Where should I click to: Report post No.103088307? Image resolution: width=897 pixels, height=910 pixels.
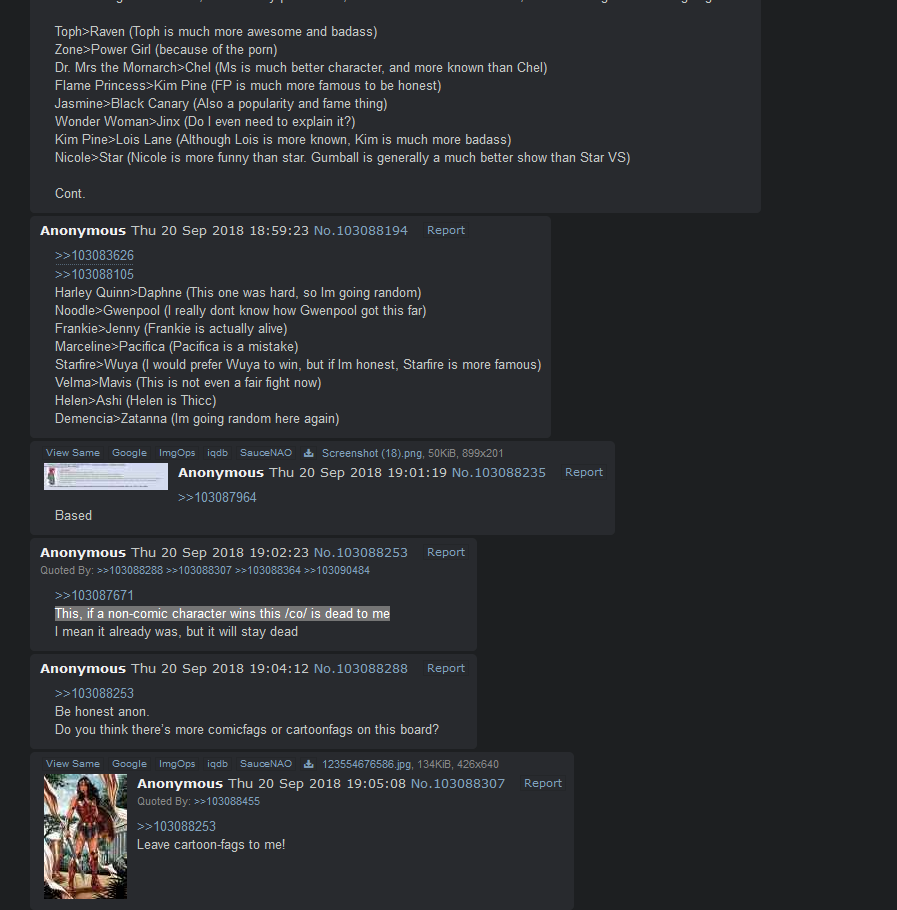[x=542, y=783]
